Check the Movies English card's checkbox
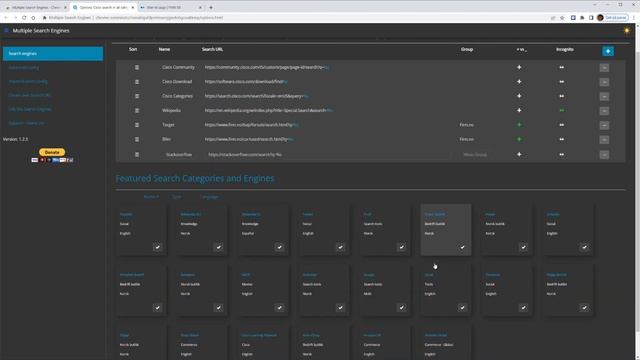640x360 pixels. (x=280, y=307)
